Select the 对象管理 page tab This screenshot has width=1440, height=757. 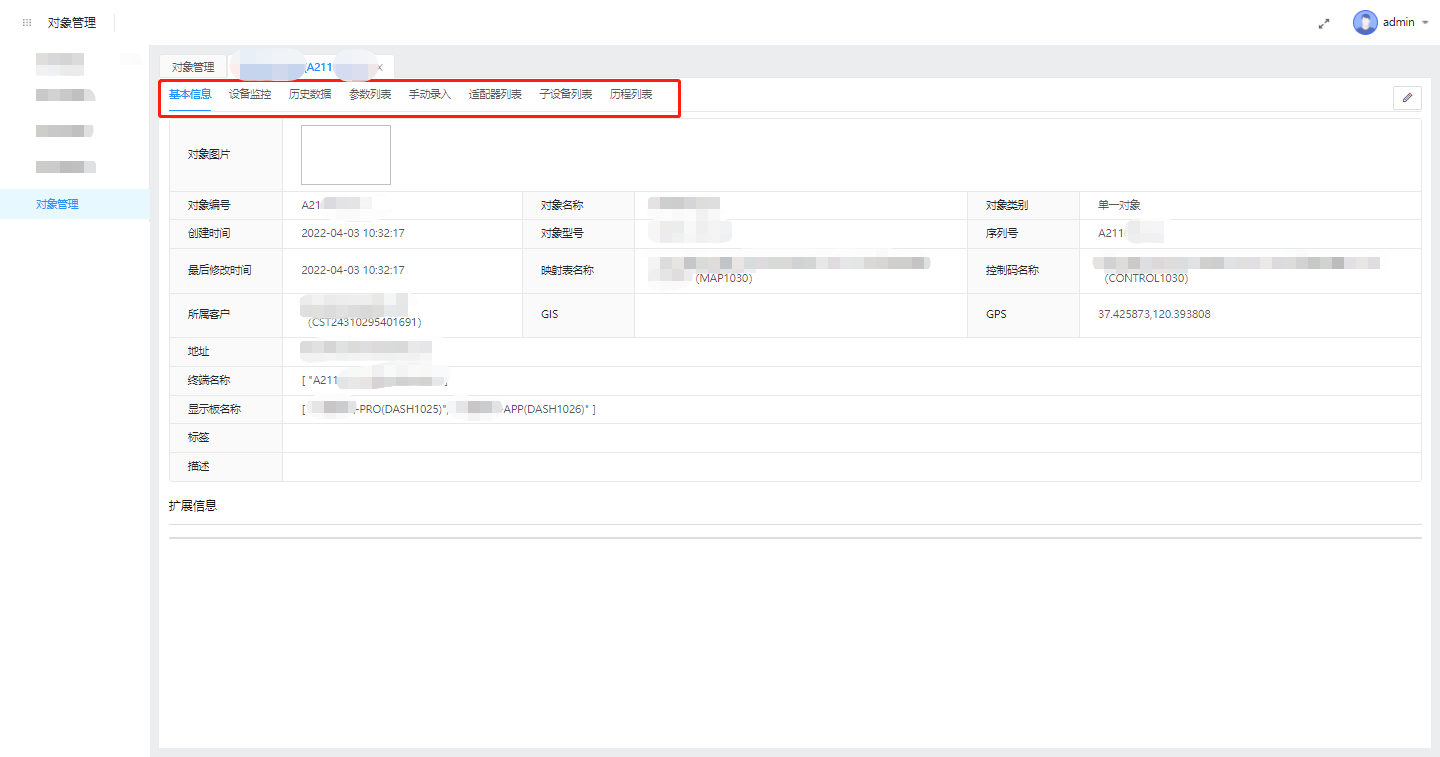click(x=193, y=67)
